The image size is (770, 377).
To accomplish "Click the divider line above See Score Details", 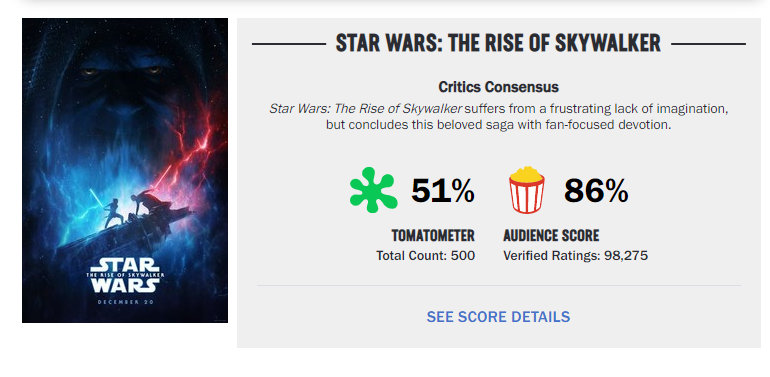I will pos(498,285).
